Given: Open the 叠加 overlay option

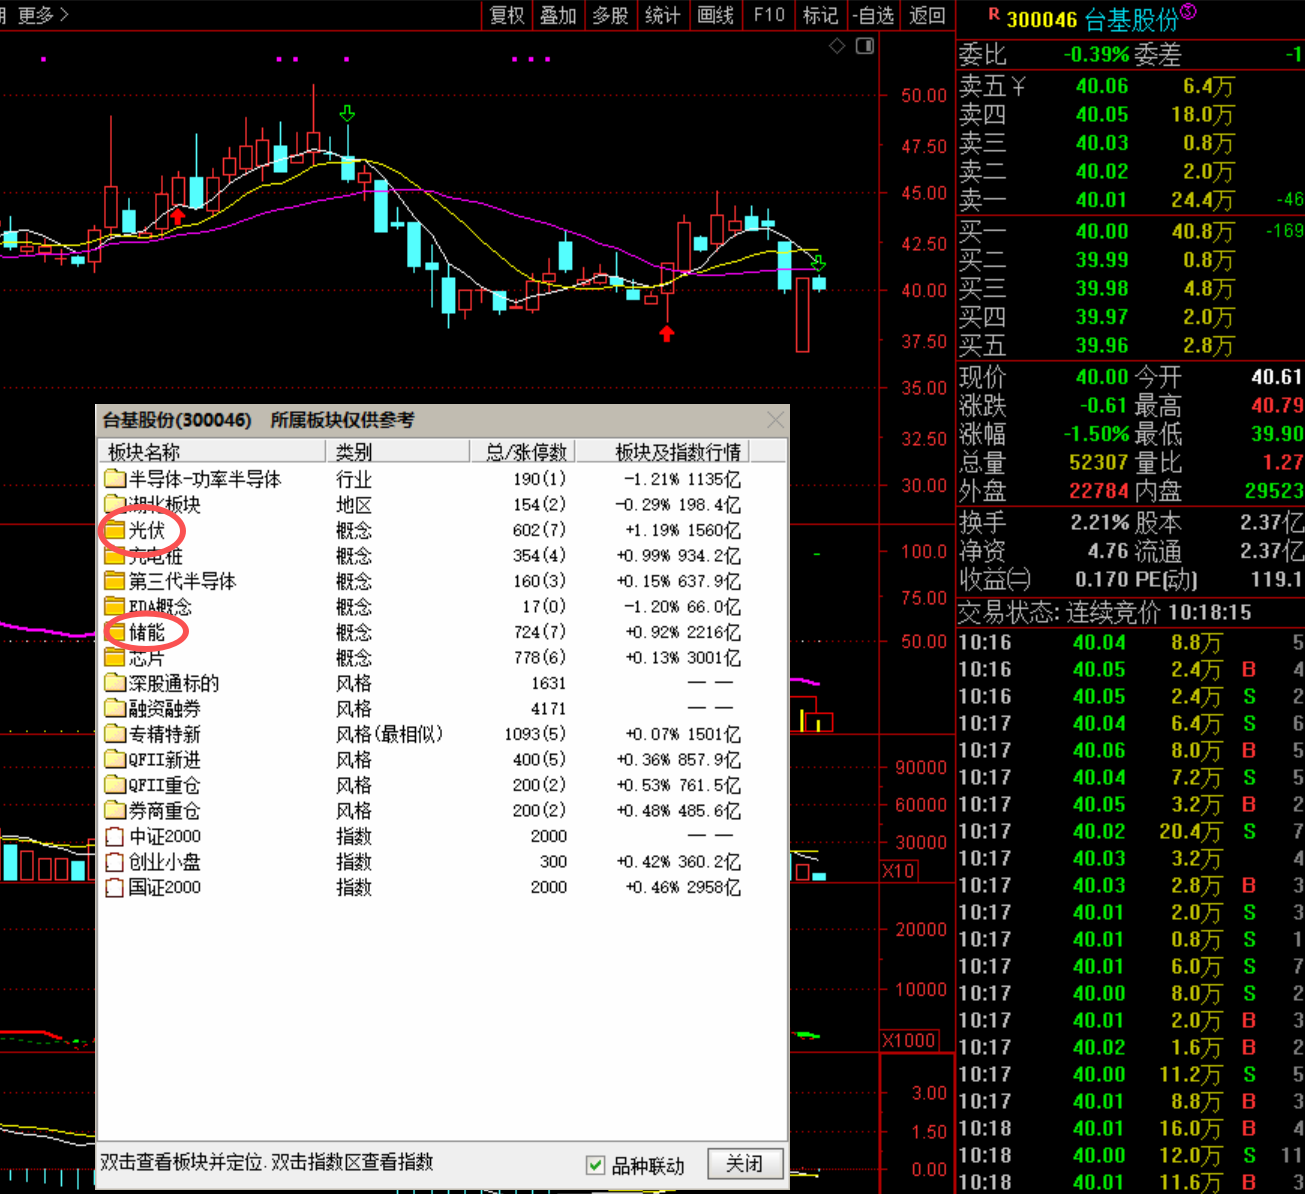Looking at the screenshot, I should click(x=559, y=15).
